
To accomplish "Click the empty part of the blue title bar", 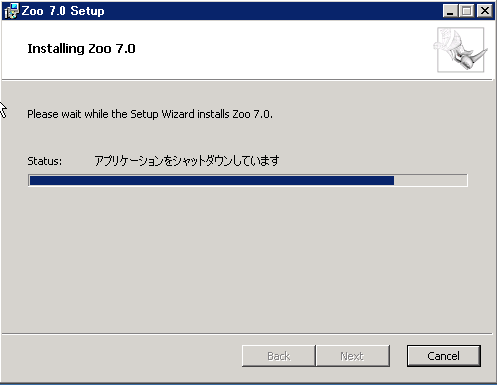I will click(273, 11).
